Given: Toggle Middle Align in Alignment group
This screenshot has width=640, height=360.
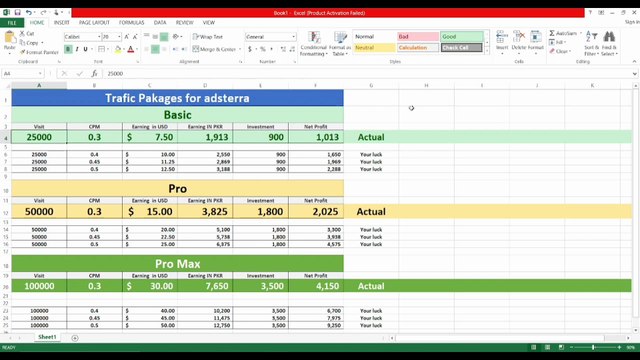Looking at the screenshot, I should (155, 37).
